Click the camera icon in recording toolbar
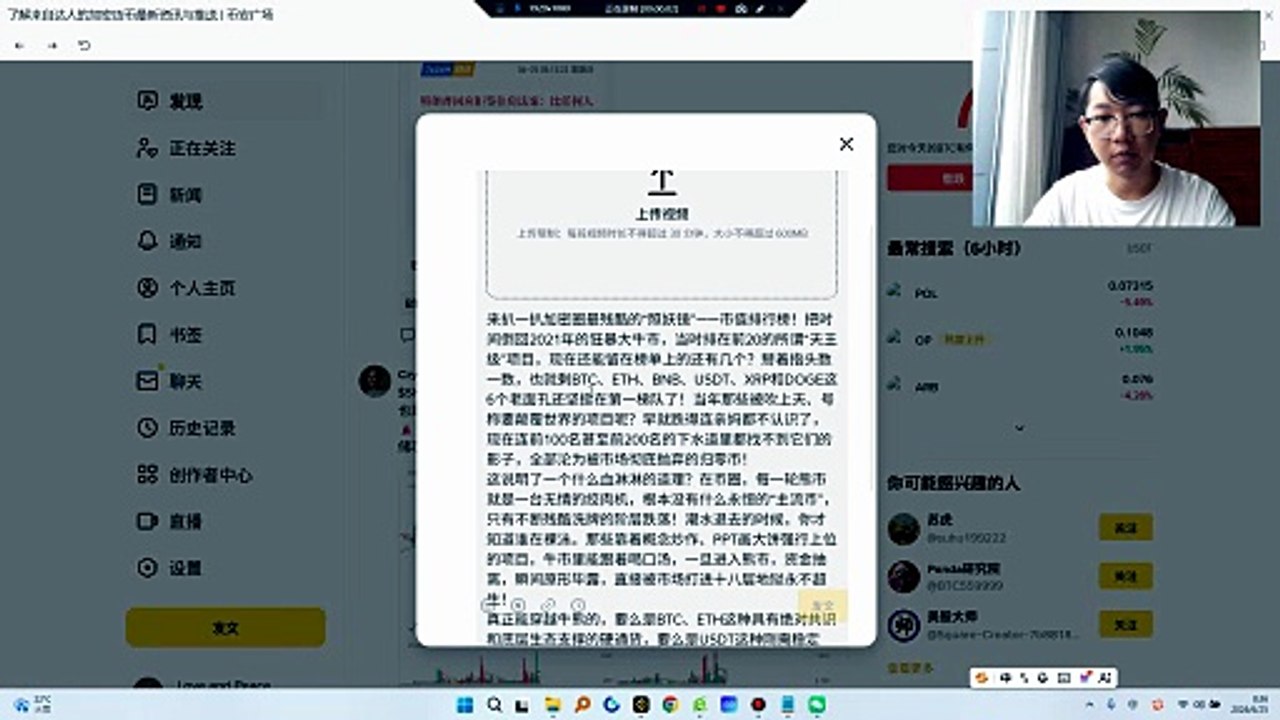Viewport: 1280px width, 720px height. [741, 7]
